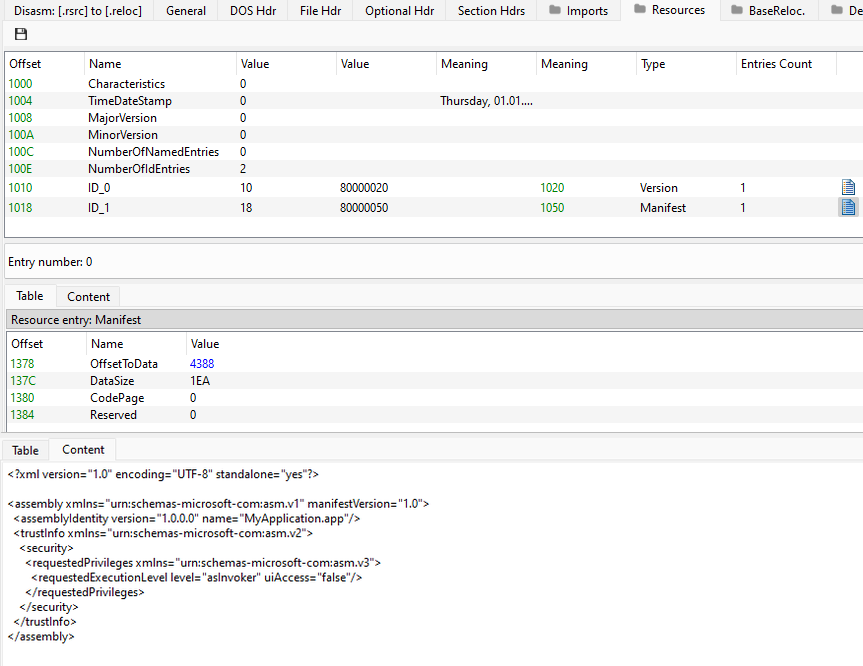The height and width of the screenshot is (666, 863).
Task: Switch to the Section Hdrs tab
Action: pos(491,10)
